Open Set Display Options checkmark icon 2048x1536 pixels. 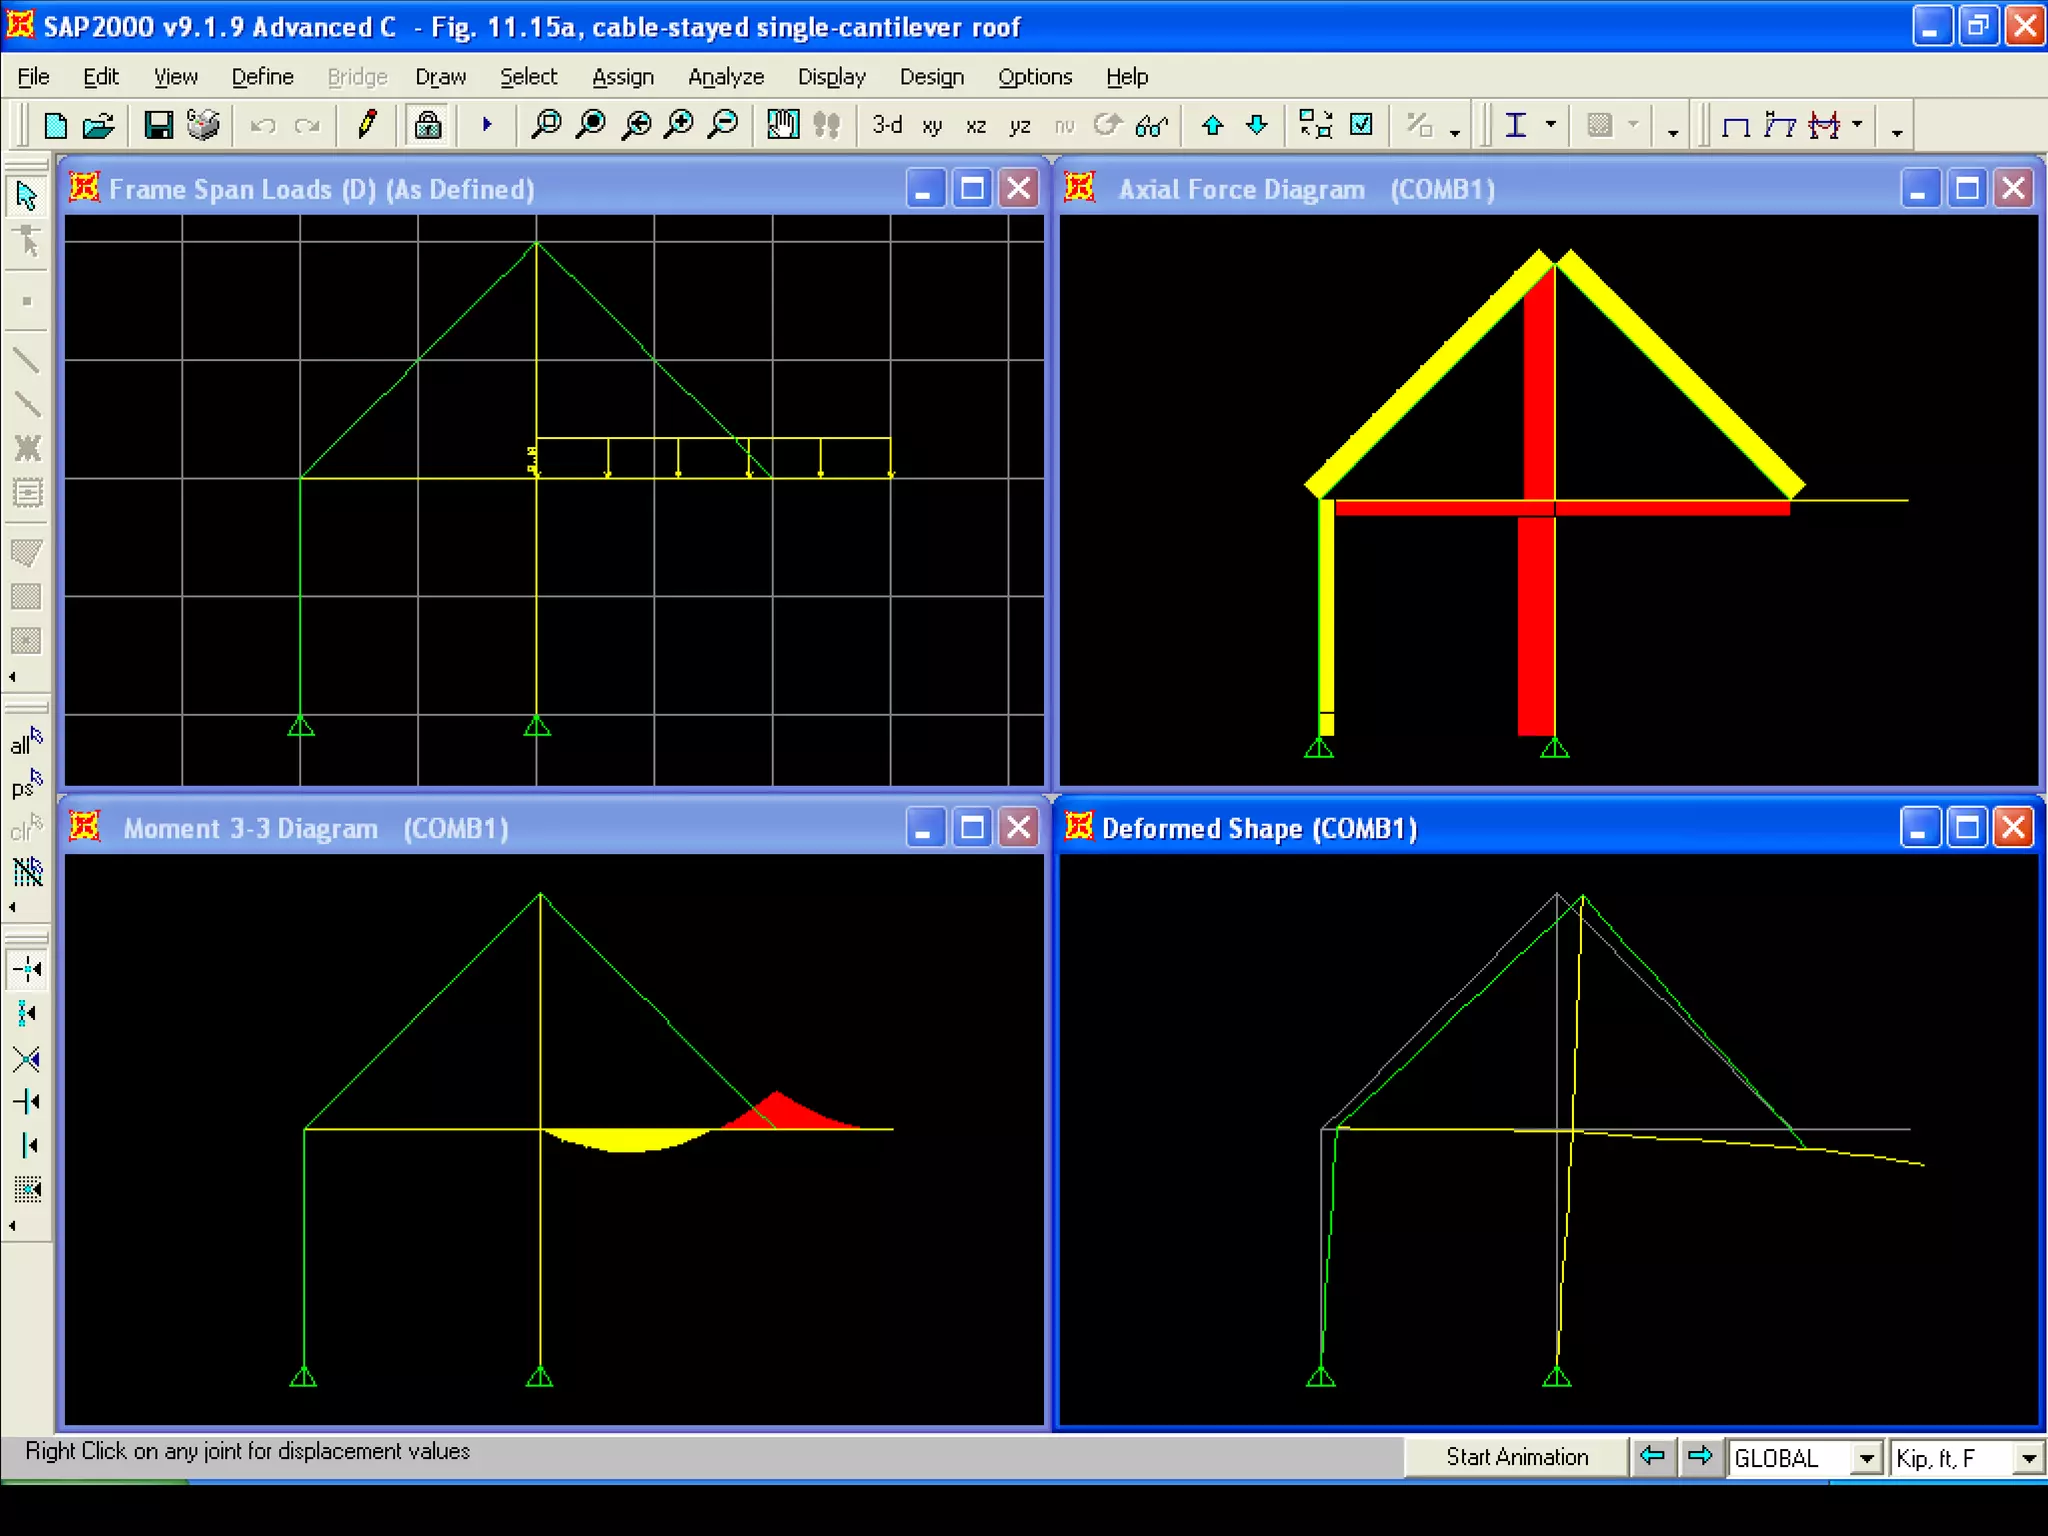(x=1361, y=125)
